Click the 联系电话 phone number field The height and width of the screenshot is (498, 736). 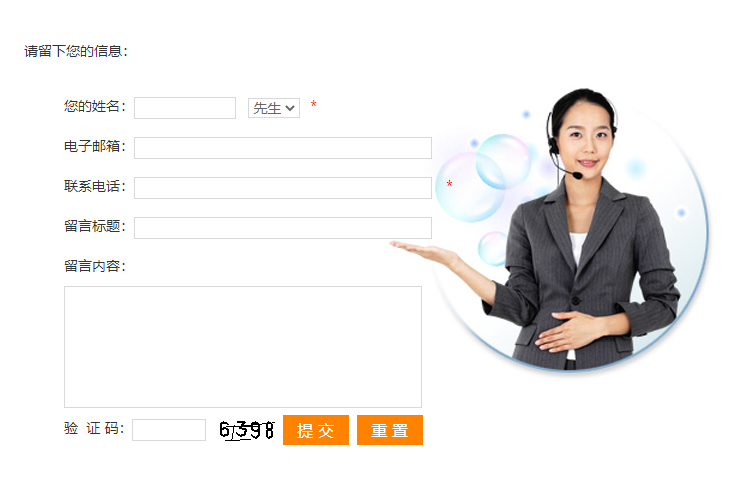tap(283, 188)
